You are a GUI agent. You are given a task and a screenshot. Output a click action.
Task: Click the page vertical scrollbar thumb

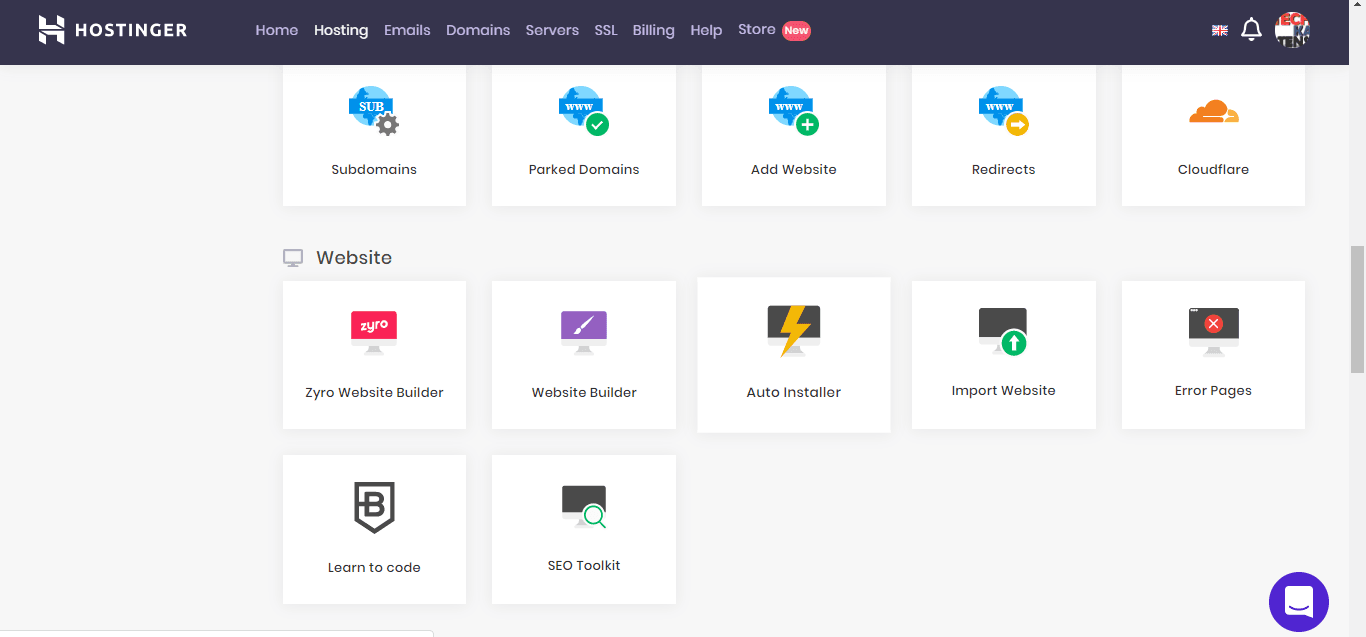(x=1358, y=308)
